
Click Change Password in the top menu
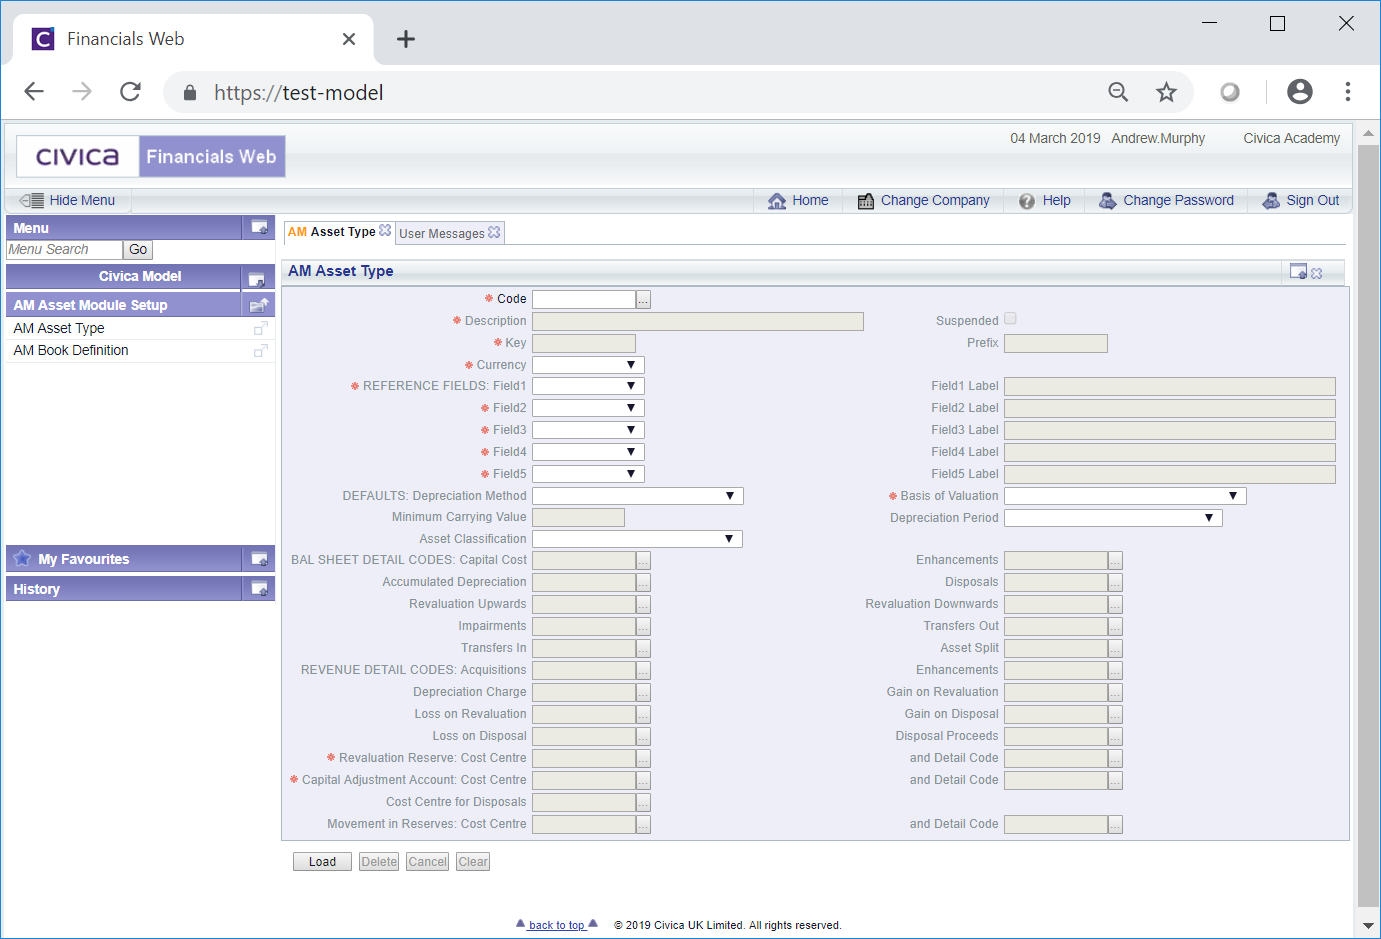tap(1166, 200)
